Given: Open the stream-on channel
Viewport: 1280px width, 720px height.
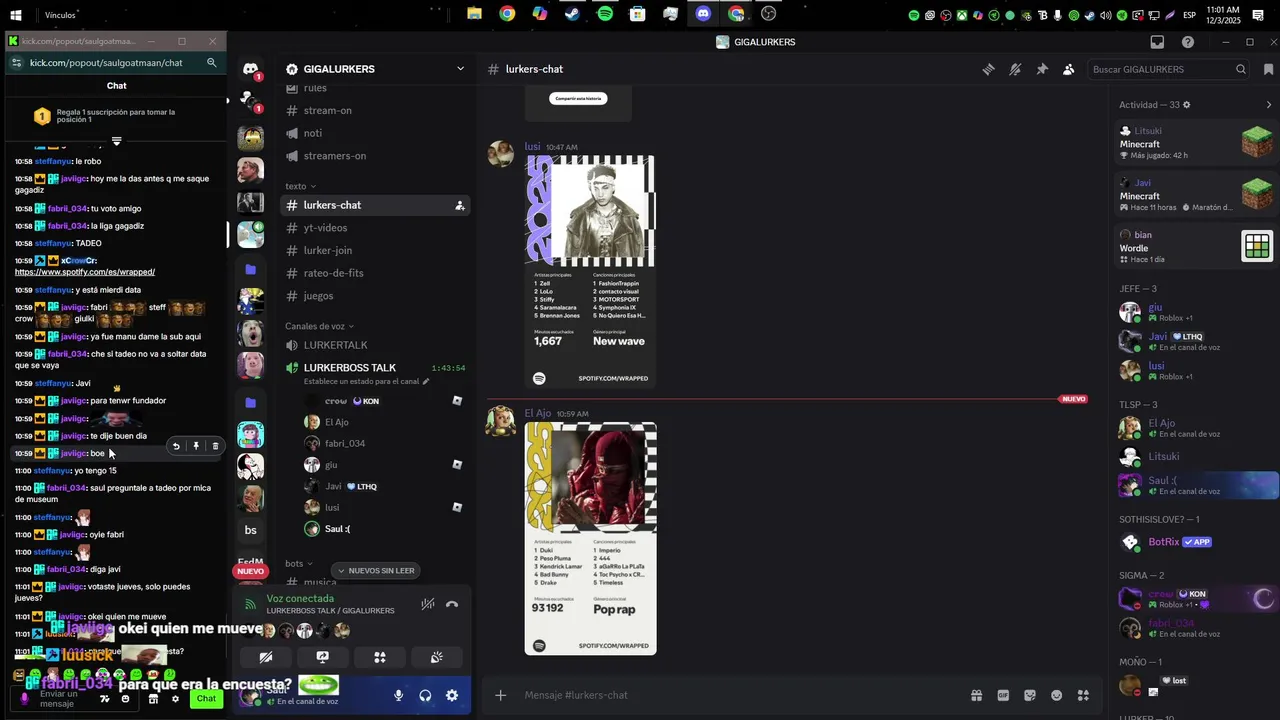Looking at the screenshot, I should [x=375, y=110].
